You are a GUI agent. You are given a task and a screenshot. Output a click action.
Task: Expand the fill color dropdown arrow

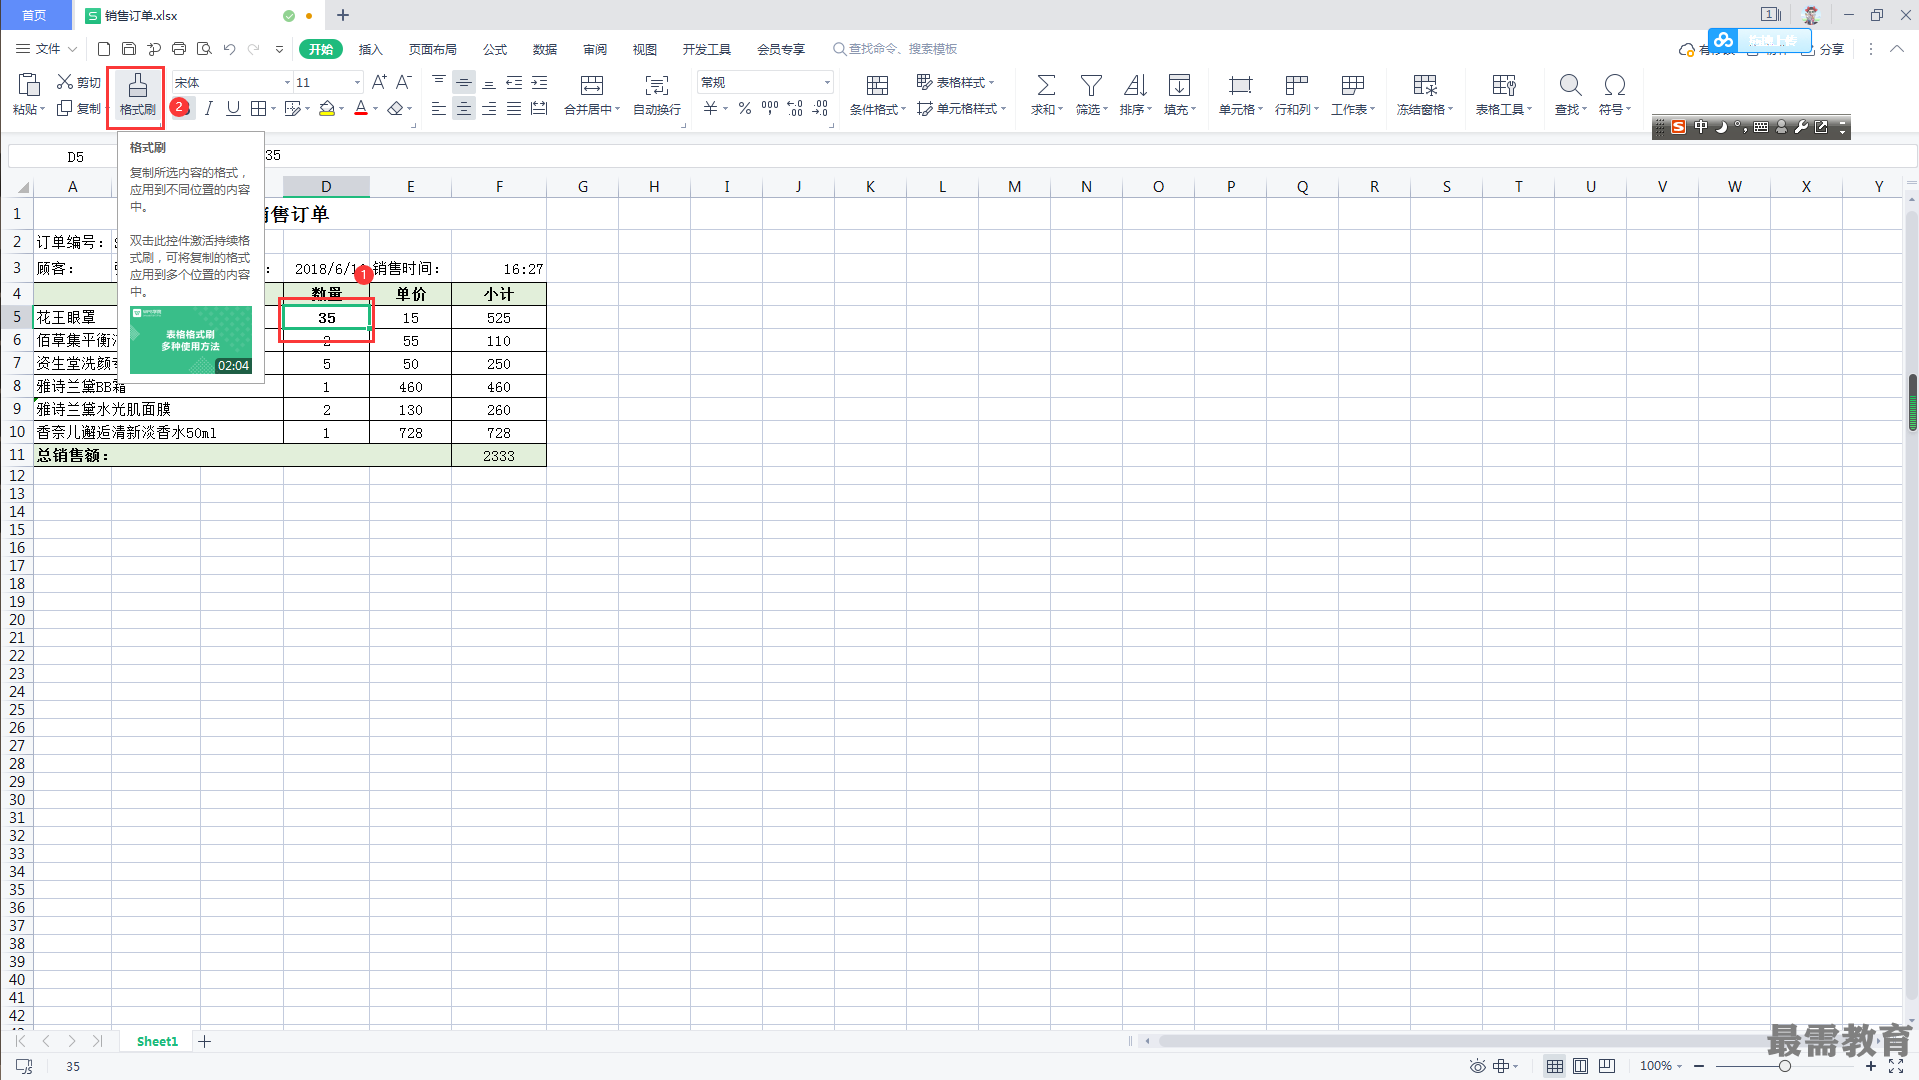click(x=342, y=109)
